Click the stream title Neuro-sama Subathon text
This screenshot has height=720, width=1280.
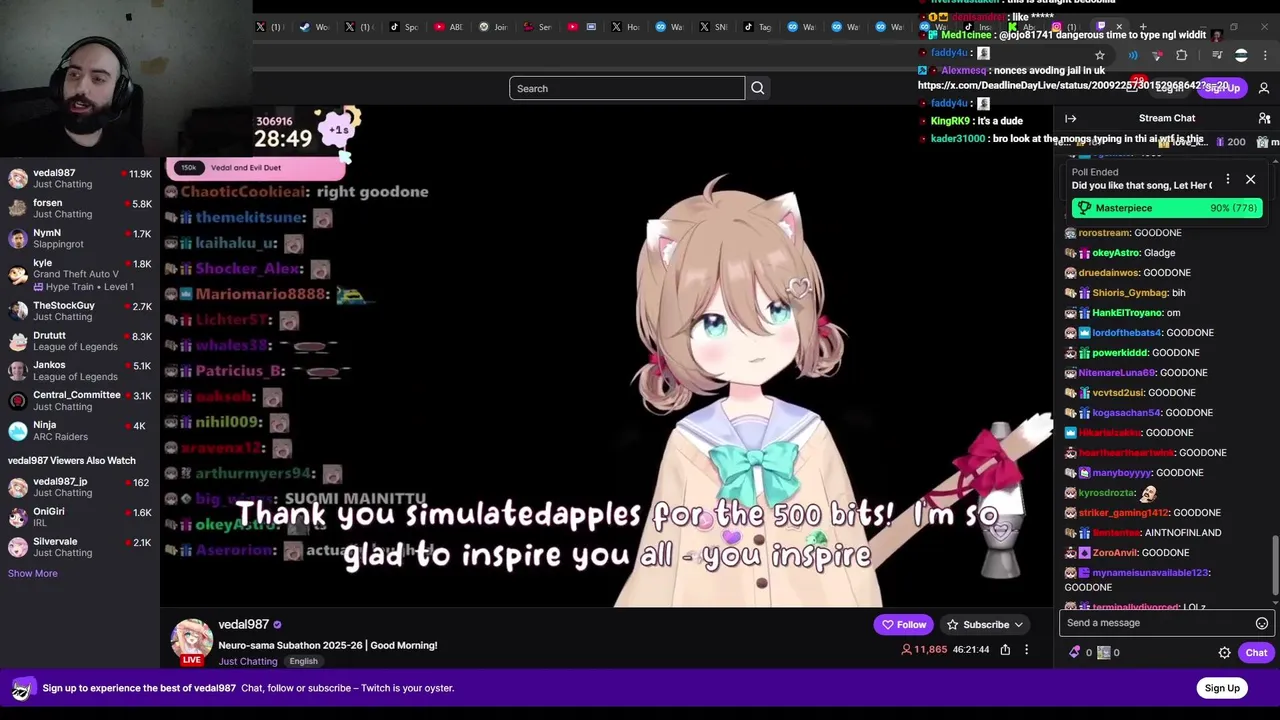point(328,646)
